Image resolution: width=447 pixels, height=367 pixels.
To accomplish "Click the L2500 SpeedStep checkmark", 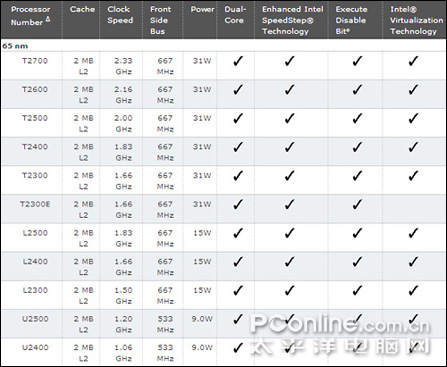I will 289,233.
